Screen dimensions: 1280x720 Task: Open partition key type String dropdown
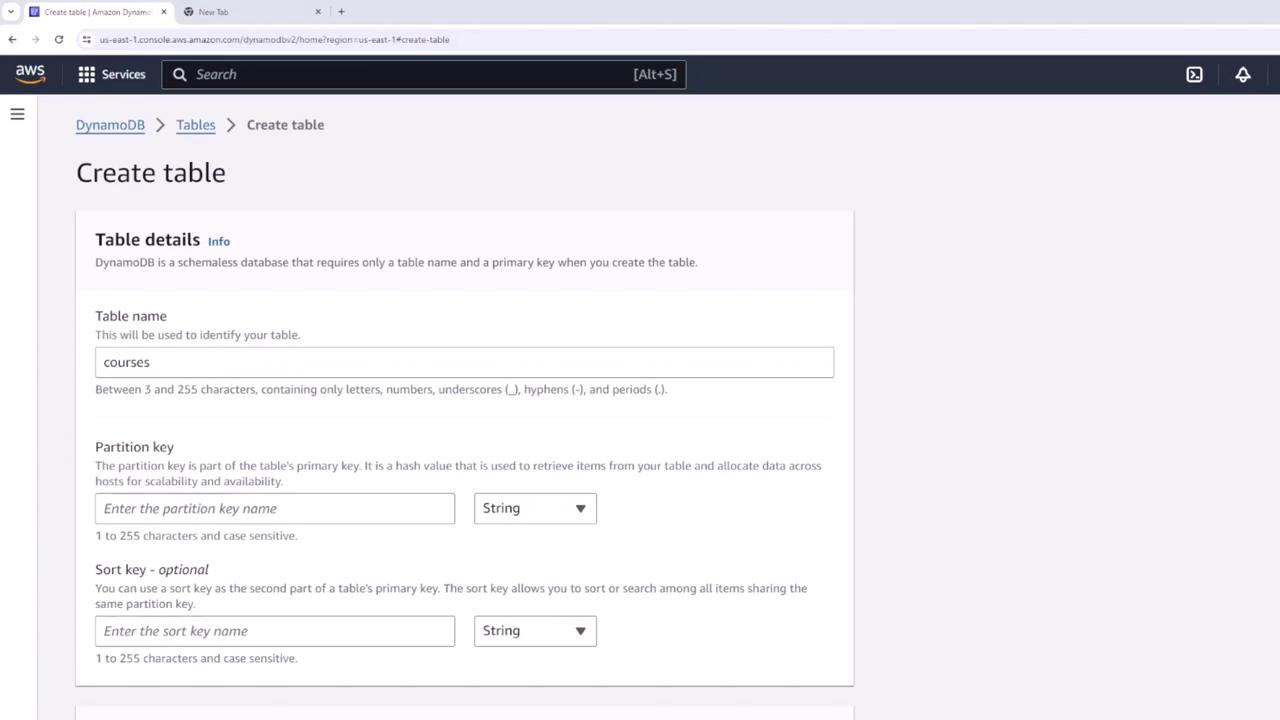point(535,508)
